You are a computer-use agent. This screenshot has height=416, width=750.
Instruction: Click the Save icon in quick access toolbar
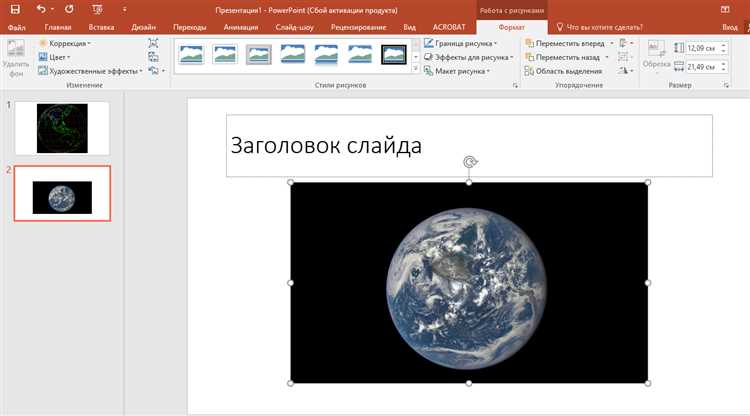click(x=17, y=8)
